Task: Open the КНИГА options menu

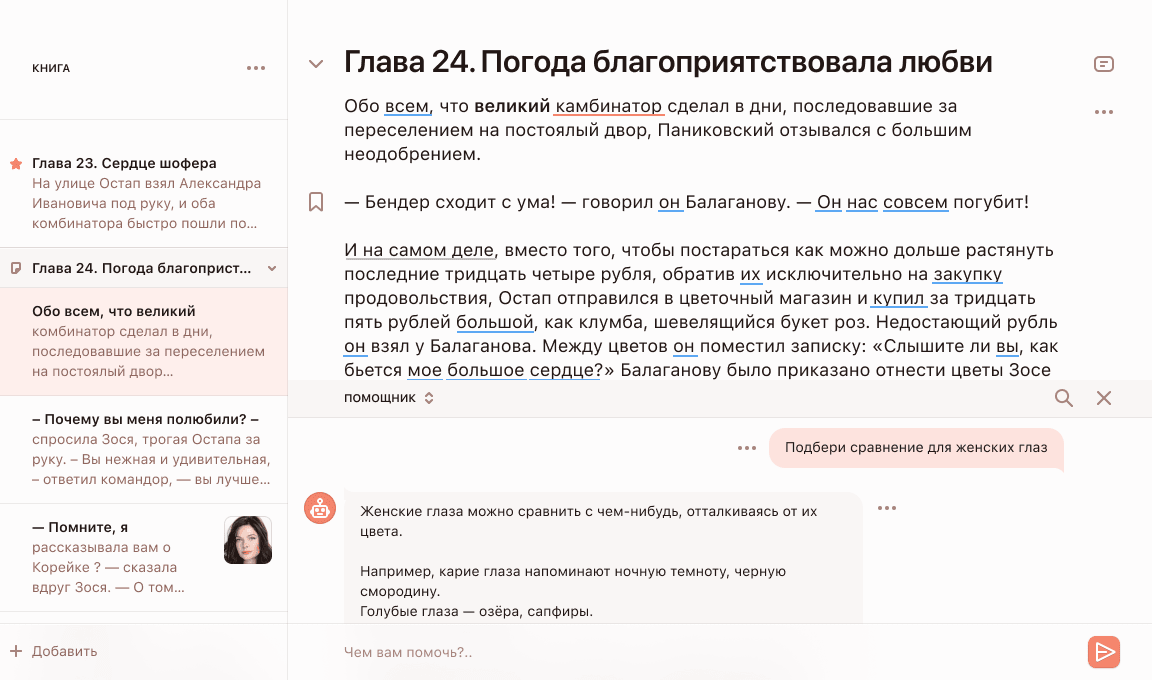Action: (x=256, y=67)
